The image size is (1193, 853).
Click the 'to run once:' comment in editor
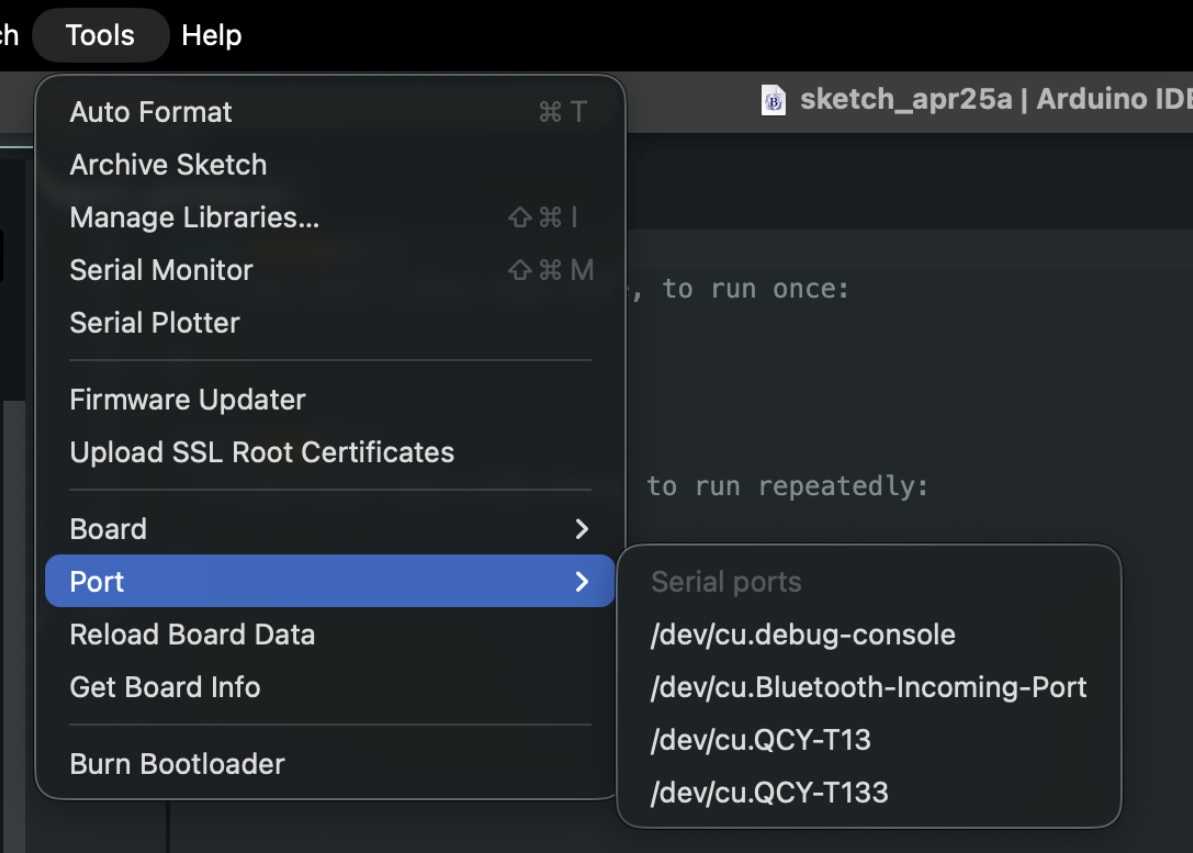click(755, 288)
